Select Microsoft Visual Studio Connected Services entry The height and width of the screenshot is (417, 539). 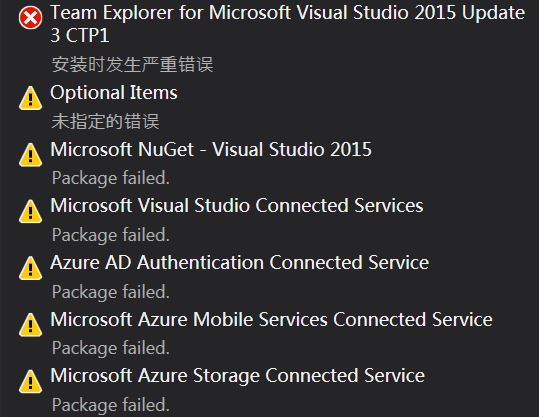tap(237, 206)
